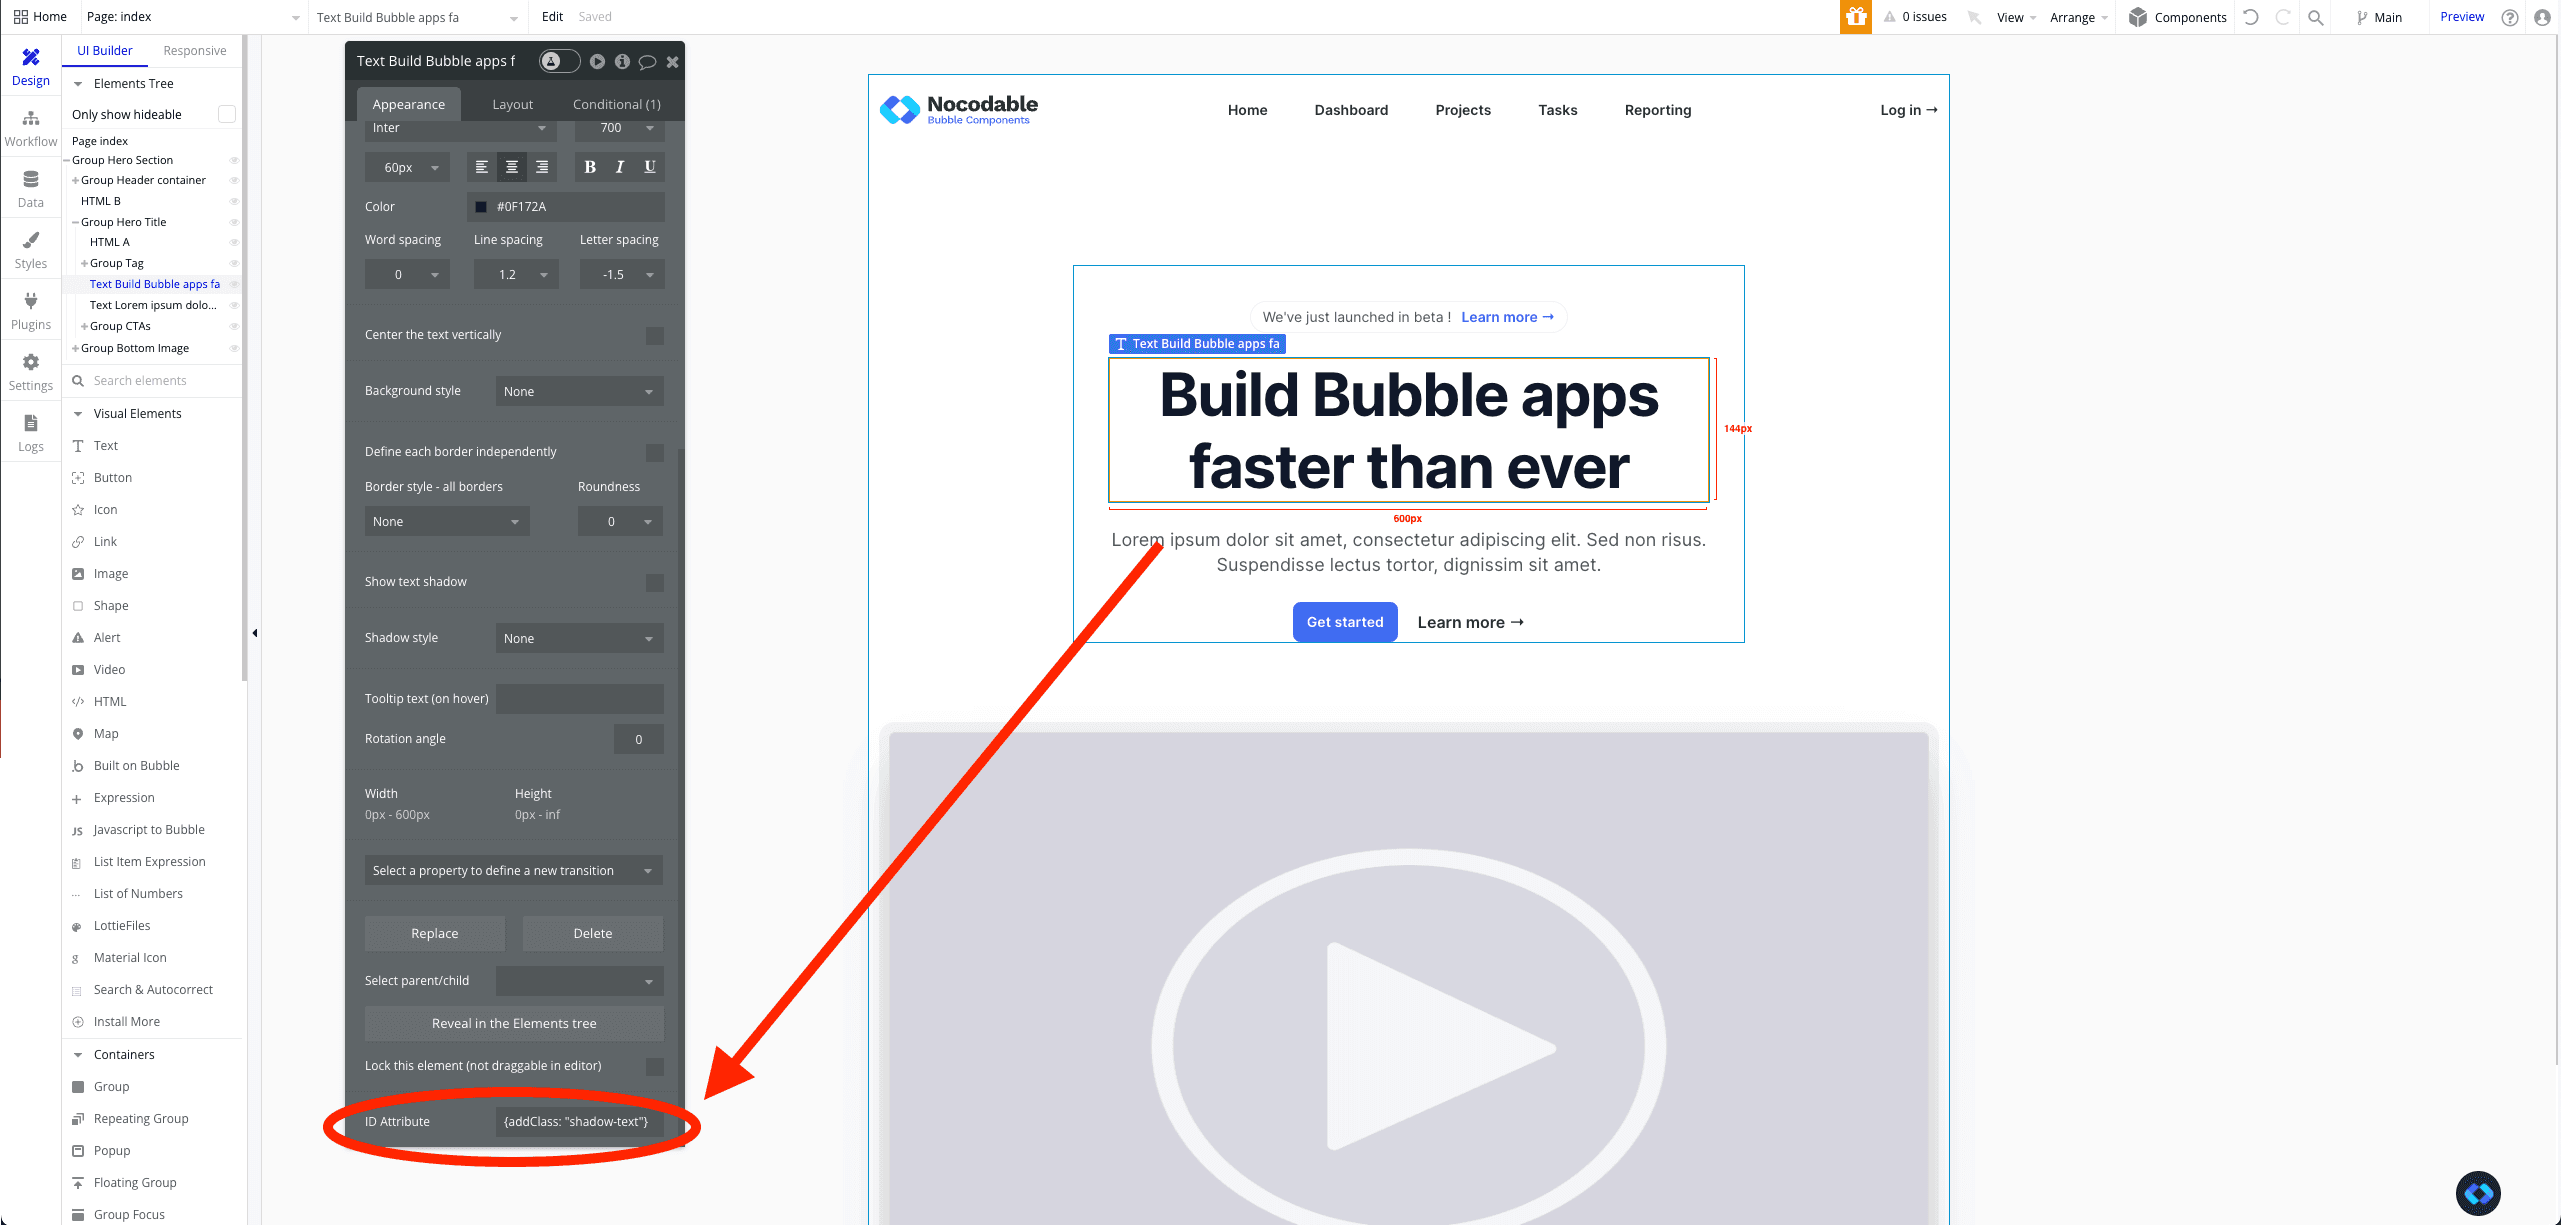Toggle Only show hideable checkbox
Viewport: 2561px width, 1225px height.
pos(227,114)
